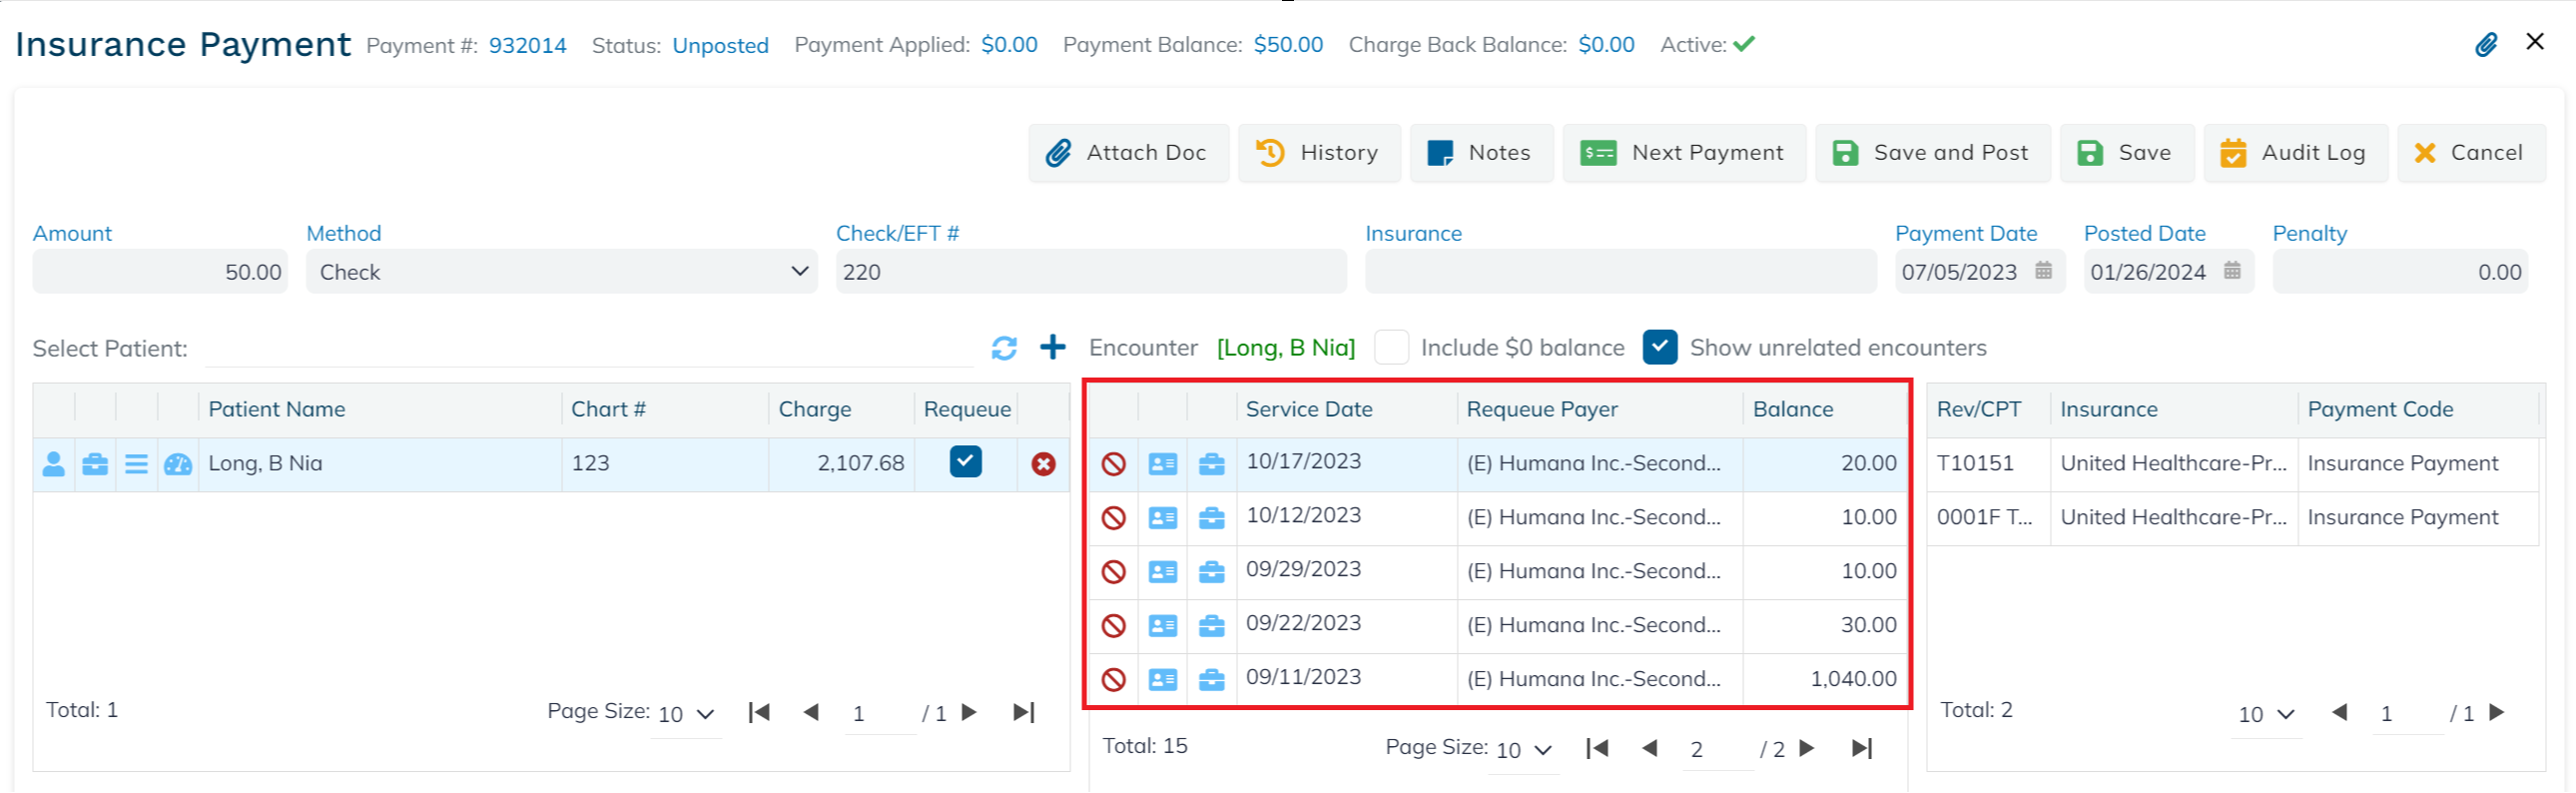Image resolution: width=2576 pixels, height=793 pixels.
Task: Click the plus icon to add patient
Action: click(x=1052, y=347)
